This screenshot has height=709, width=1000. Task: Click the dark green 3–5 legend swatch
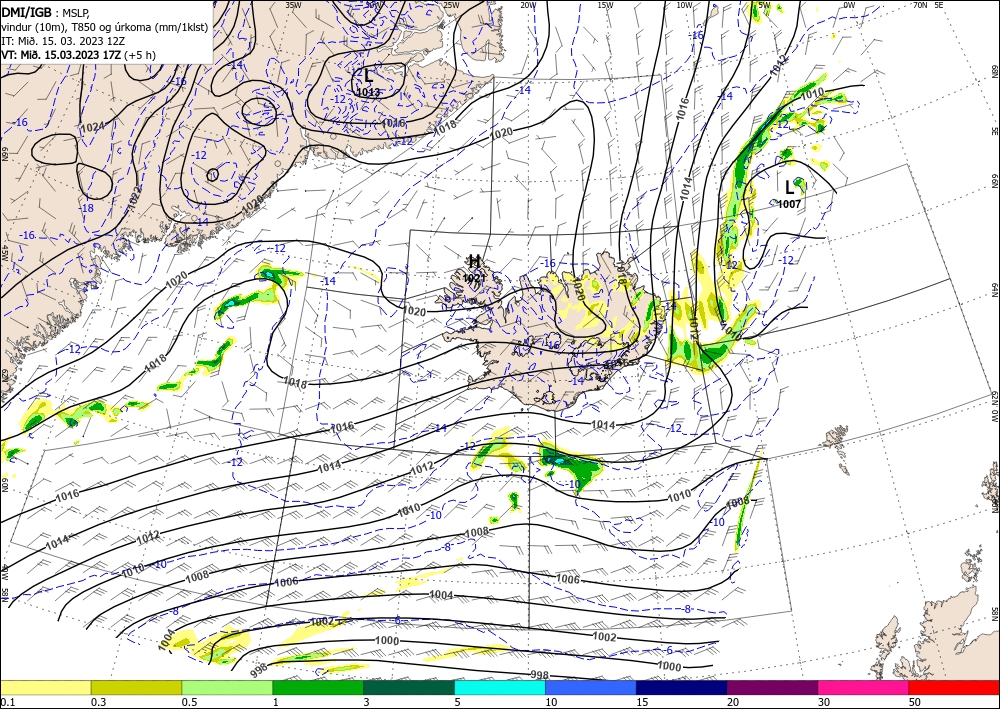click(409, 687)
